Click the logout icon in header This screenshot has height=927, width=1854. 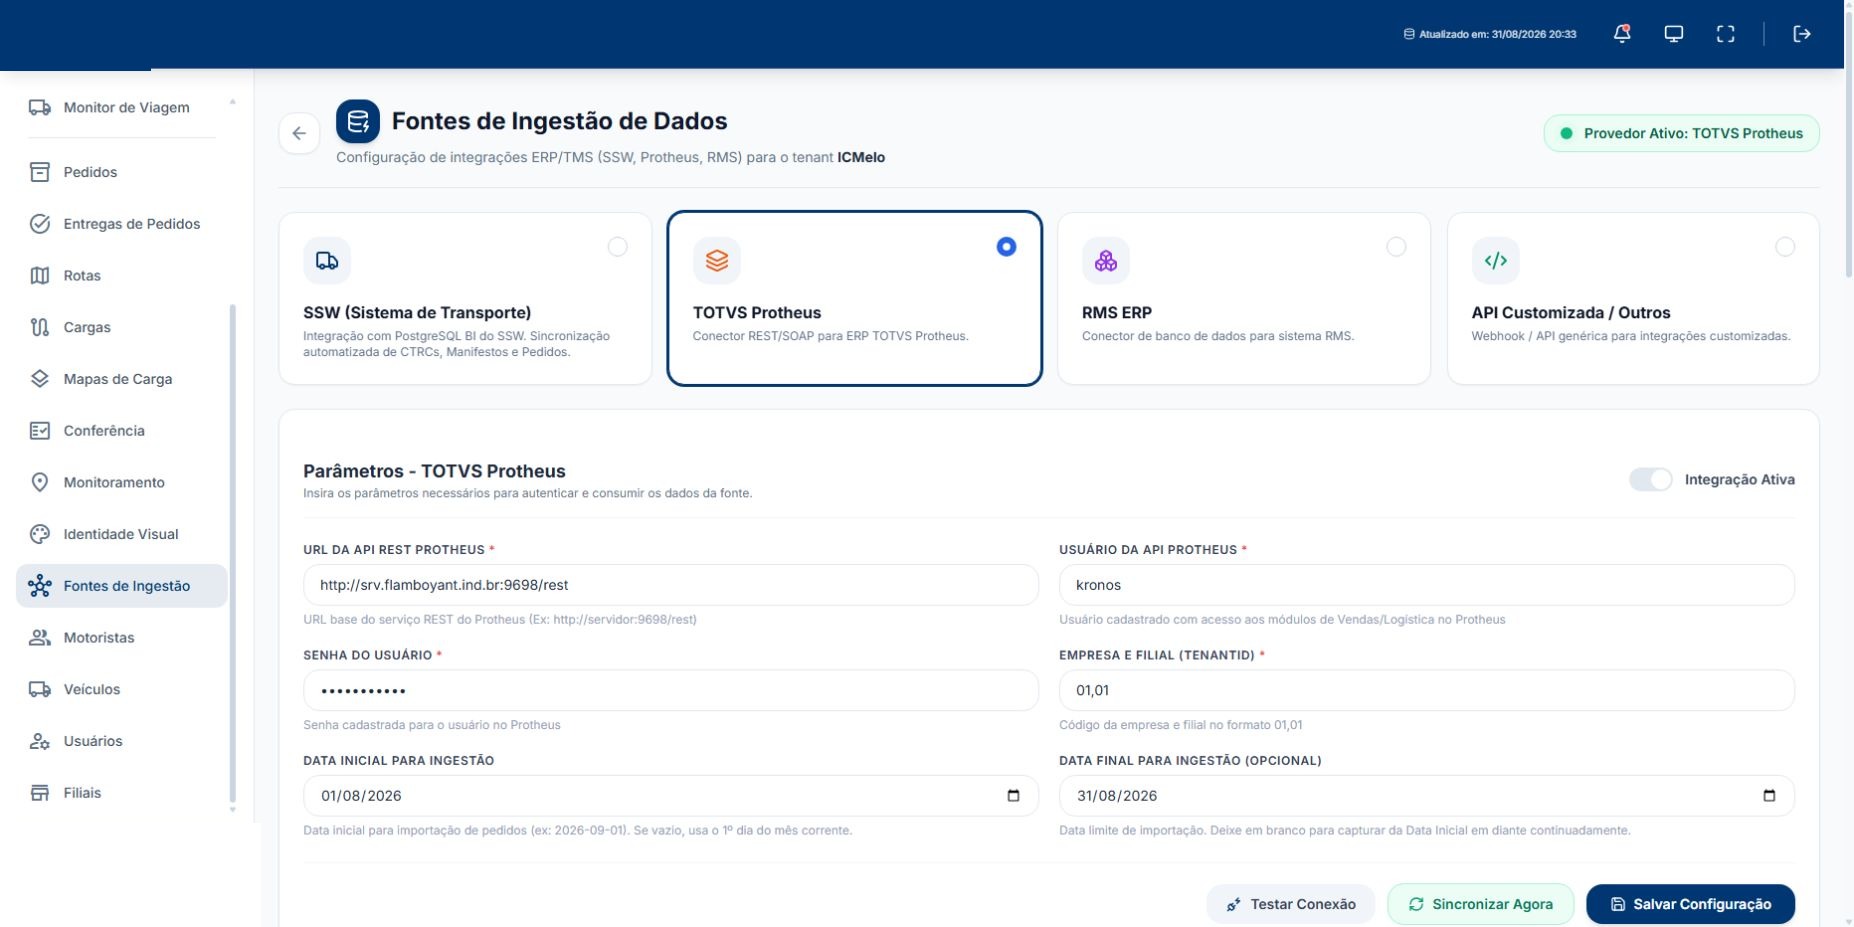click(x=1802, y=34)
